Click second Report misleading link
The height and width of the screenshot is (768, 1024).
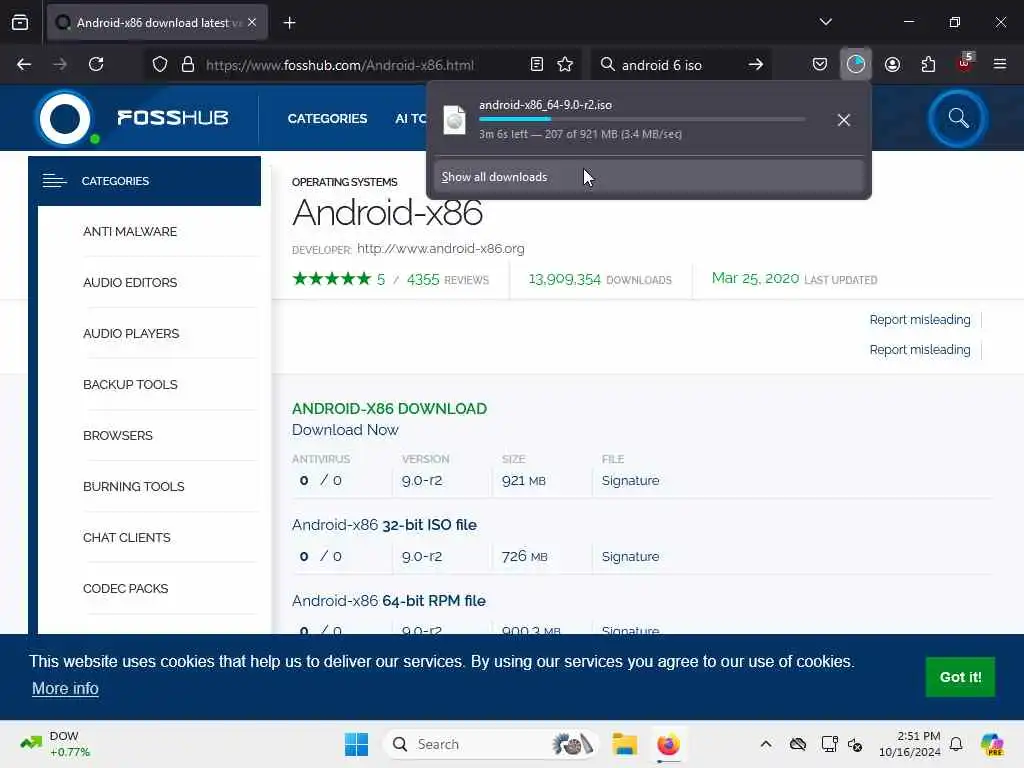(x=920, y=349)
